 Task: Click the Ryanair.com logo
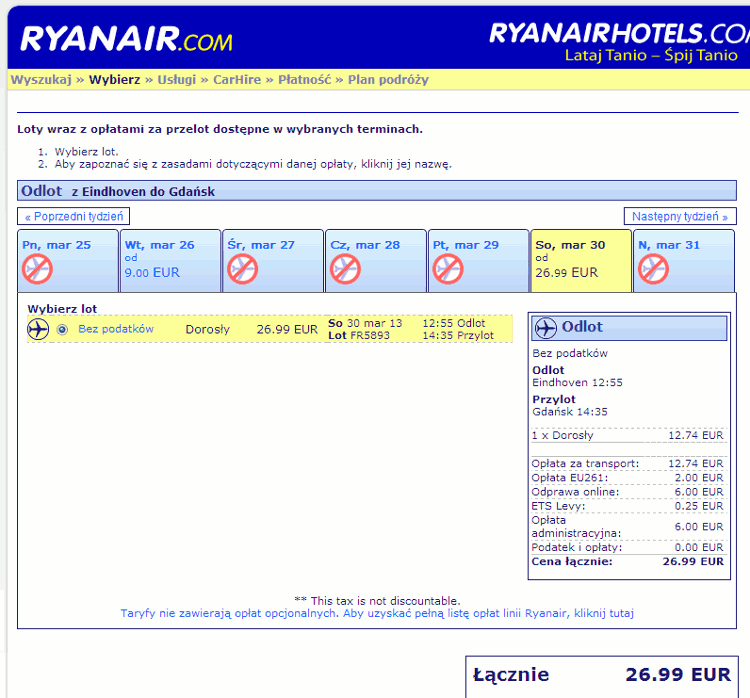(x=126, y=39)
